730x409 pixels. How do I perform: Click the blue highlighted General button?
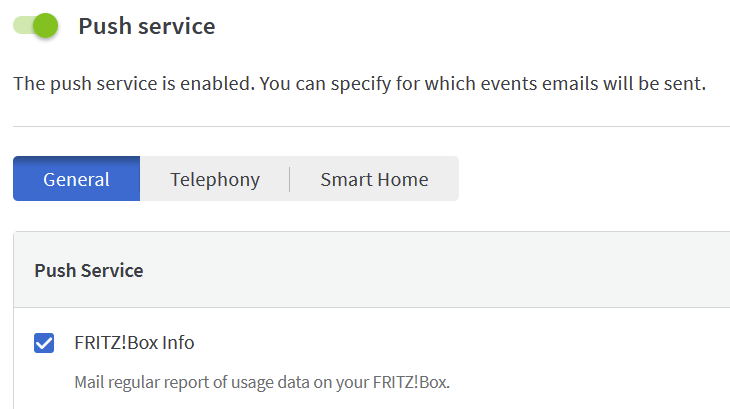point(76,180)
